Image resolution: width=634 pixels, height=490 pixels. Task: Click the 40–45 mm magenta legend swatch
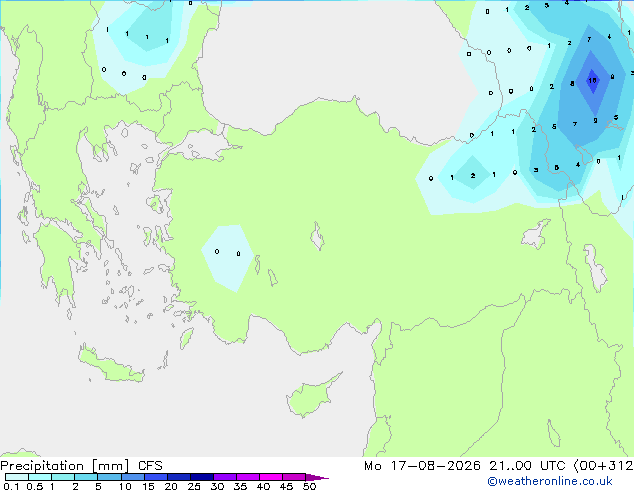click(x=271, y=477)
